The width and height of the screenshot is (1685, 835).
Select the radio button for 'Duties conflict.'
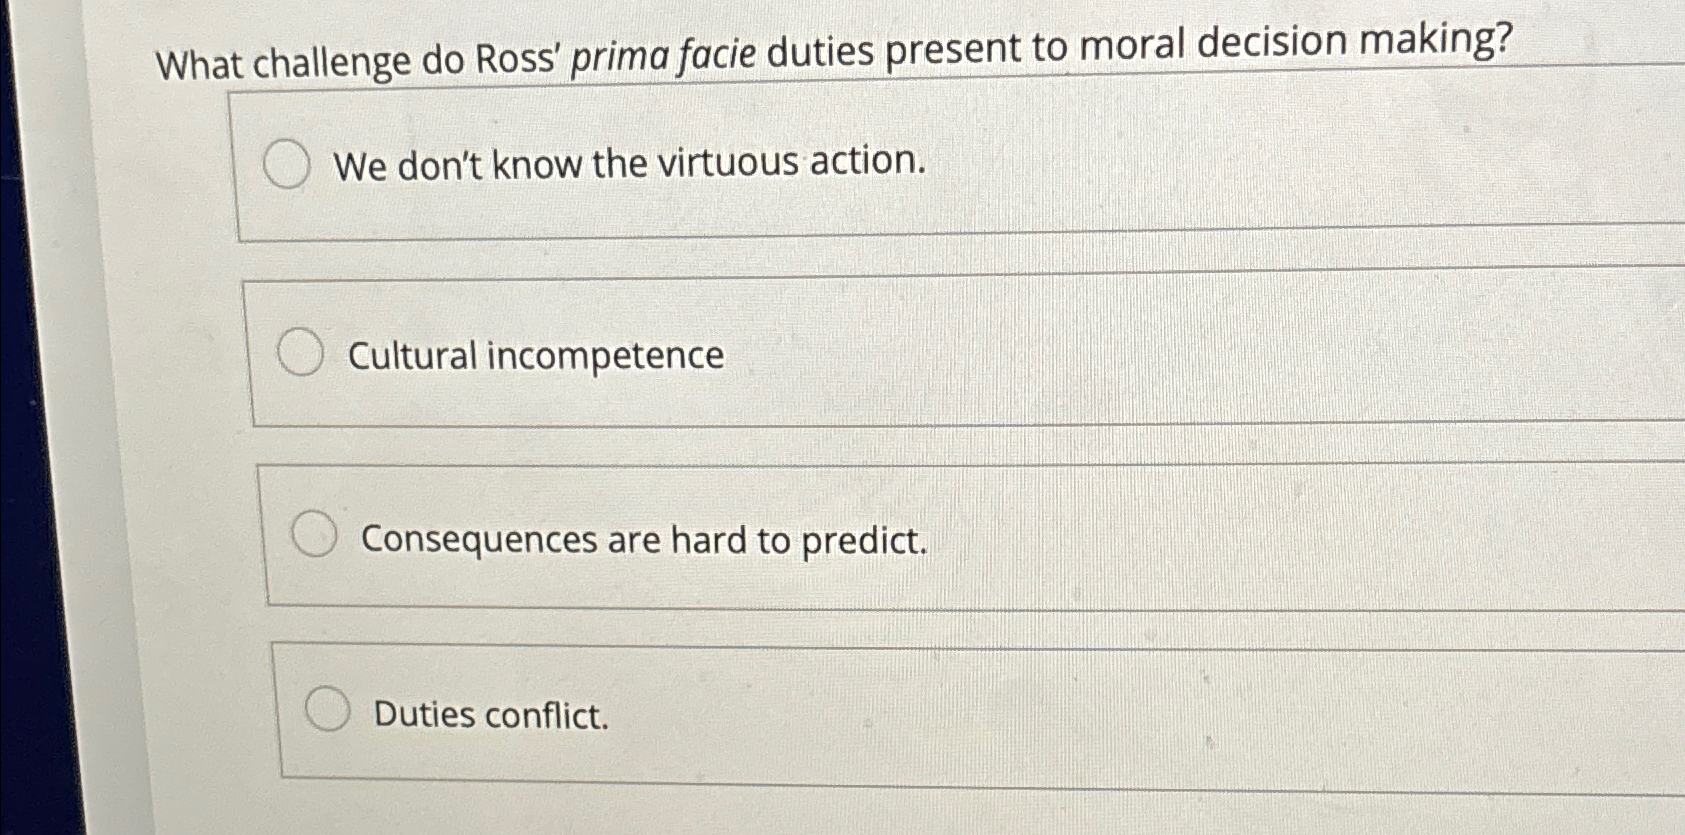328,712
